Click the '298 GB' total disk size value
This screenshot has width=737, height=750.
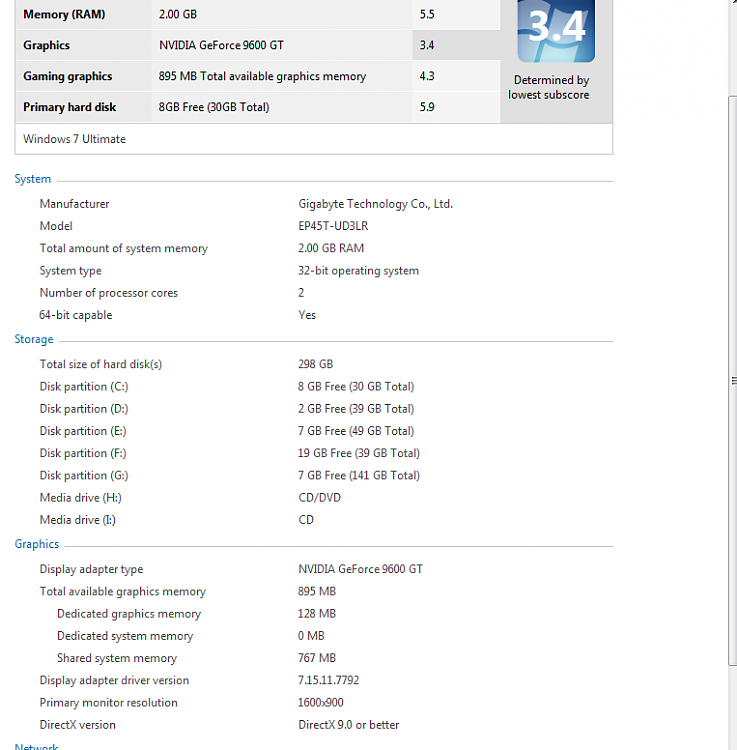point(315,364)
